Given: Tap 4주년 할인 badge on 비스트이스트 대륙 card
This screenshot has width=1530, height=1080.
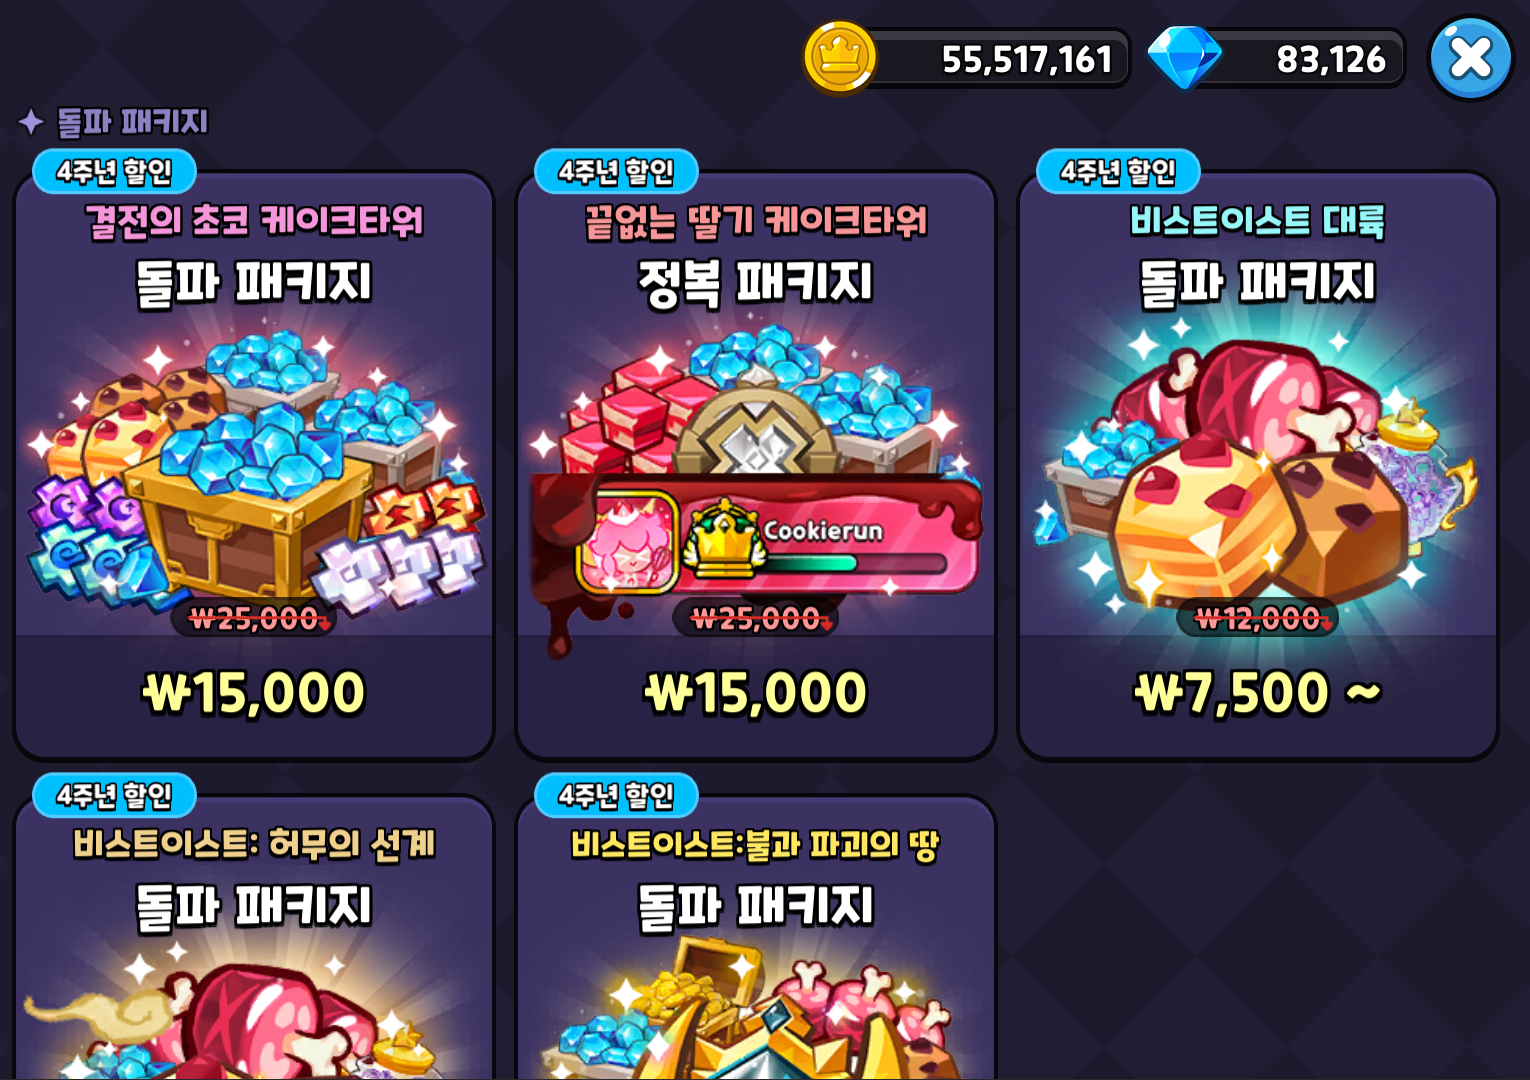Looking at the screenshot, I should (x=1118, y=171).
